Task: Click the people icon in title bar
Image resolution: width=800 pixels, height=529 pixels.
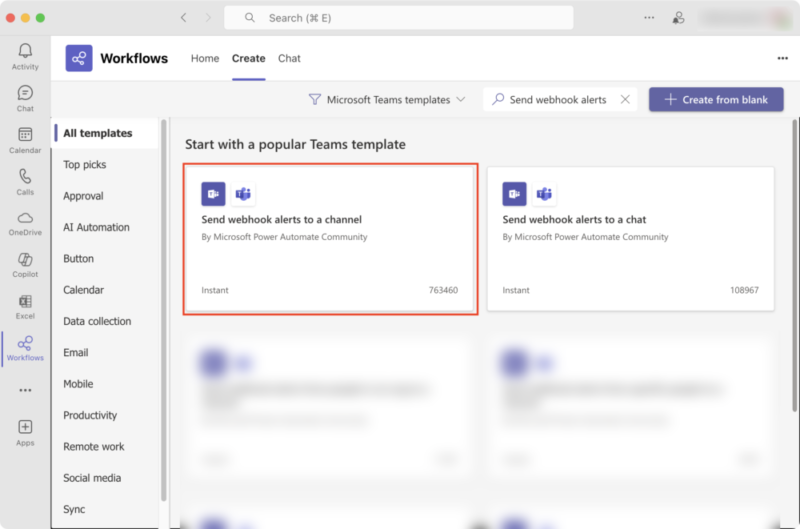Action: [678, 18]
